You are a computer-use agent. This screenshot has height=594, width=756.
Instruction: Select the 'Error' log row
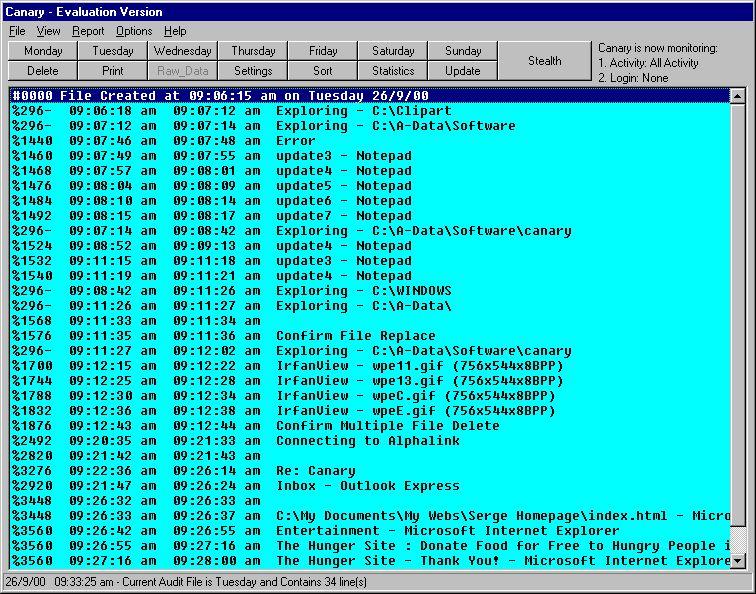[370, 141]
